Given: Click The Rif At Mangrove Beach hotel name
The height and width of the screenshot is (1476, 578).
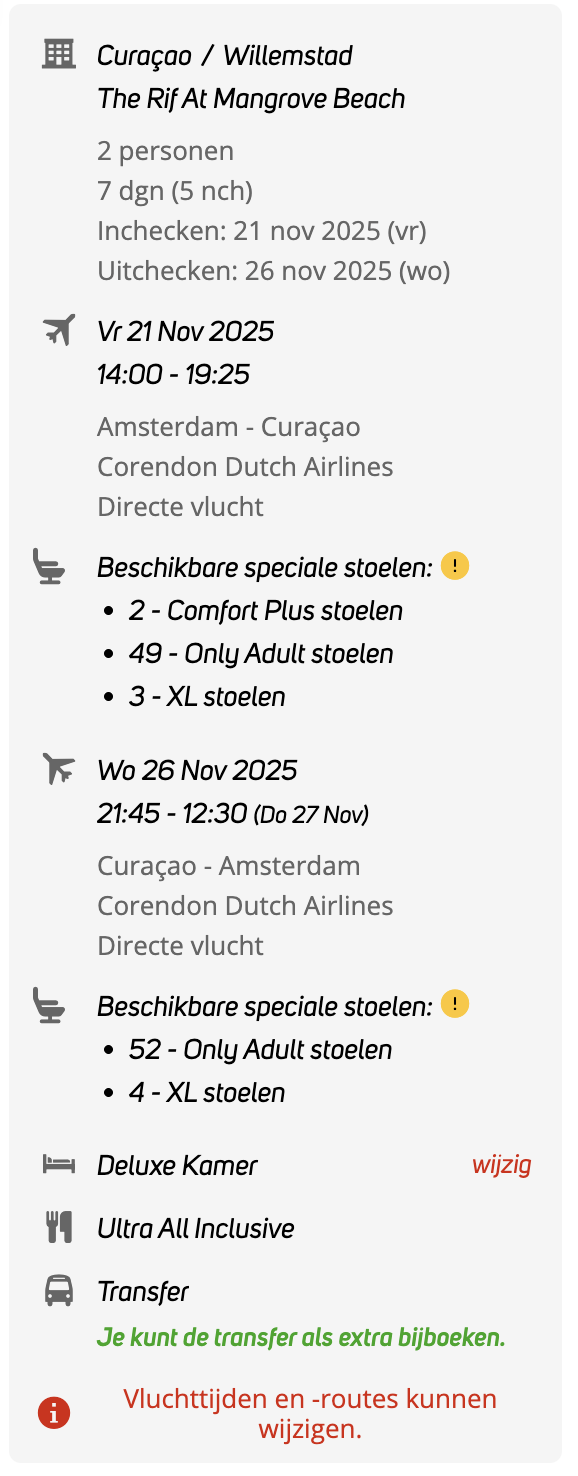Looking at the screenshot, I should tap(251, 97).
